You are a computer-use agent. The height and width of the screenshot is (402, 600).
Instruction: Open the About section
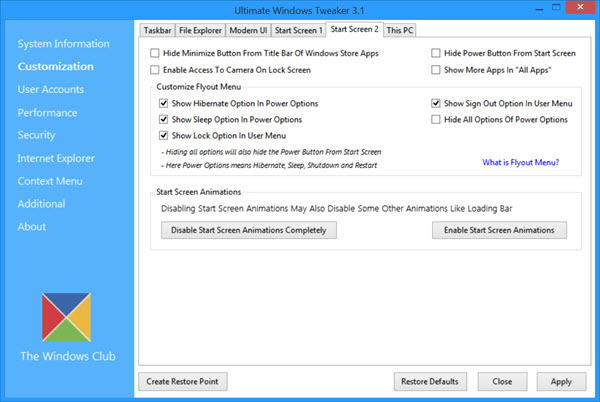tap(32, 227)
